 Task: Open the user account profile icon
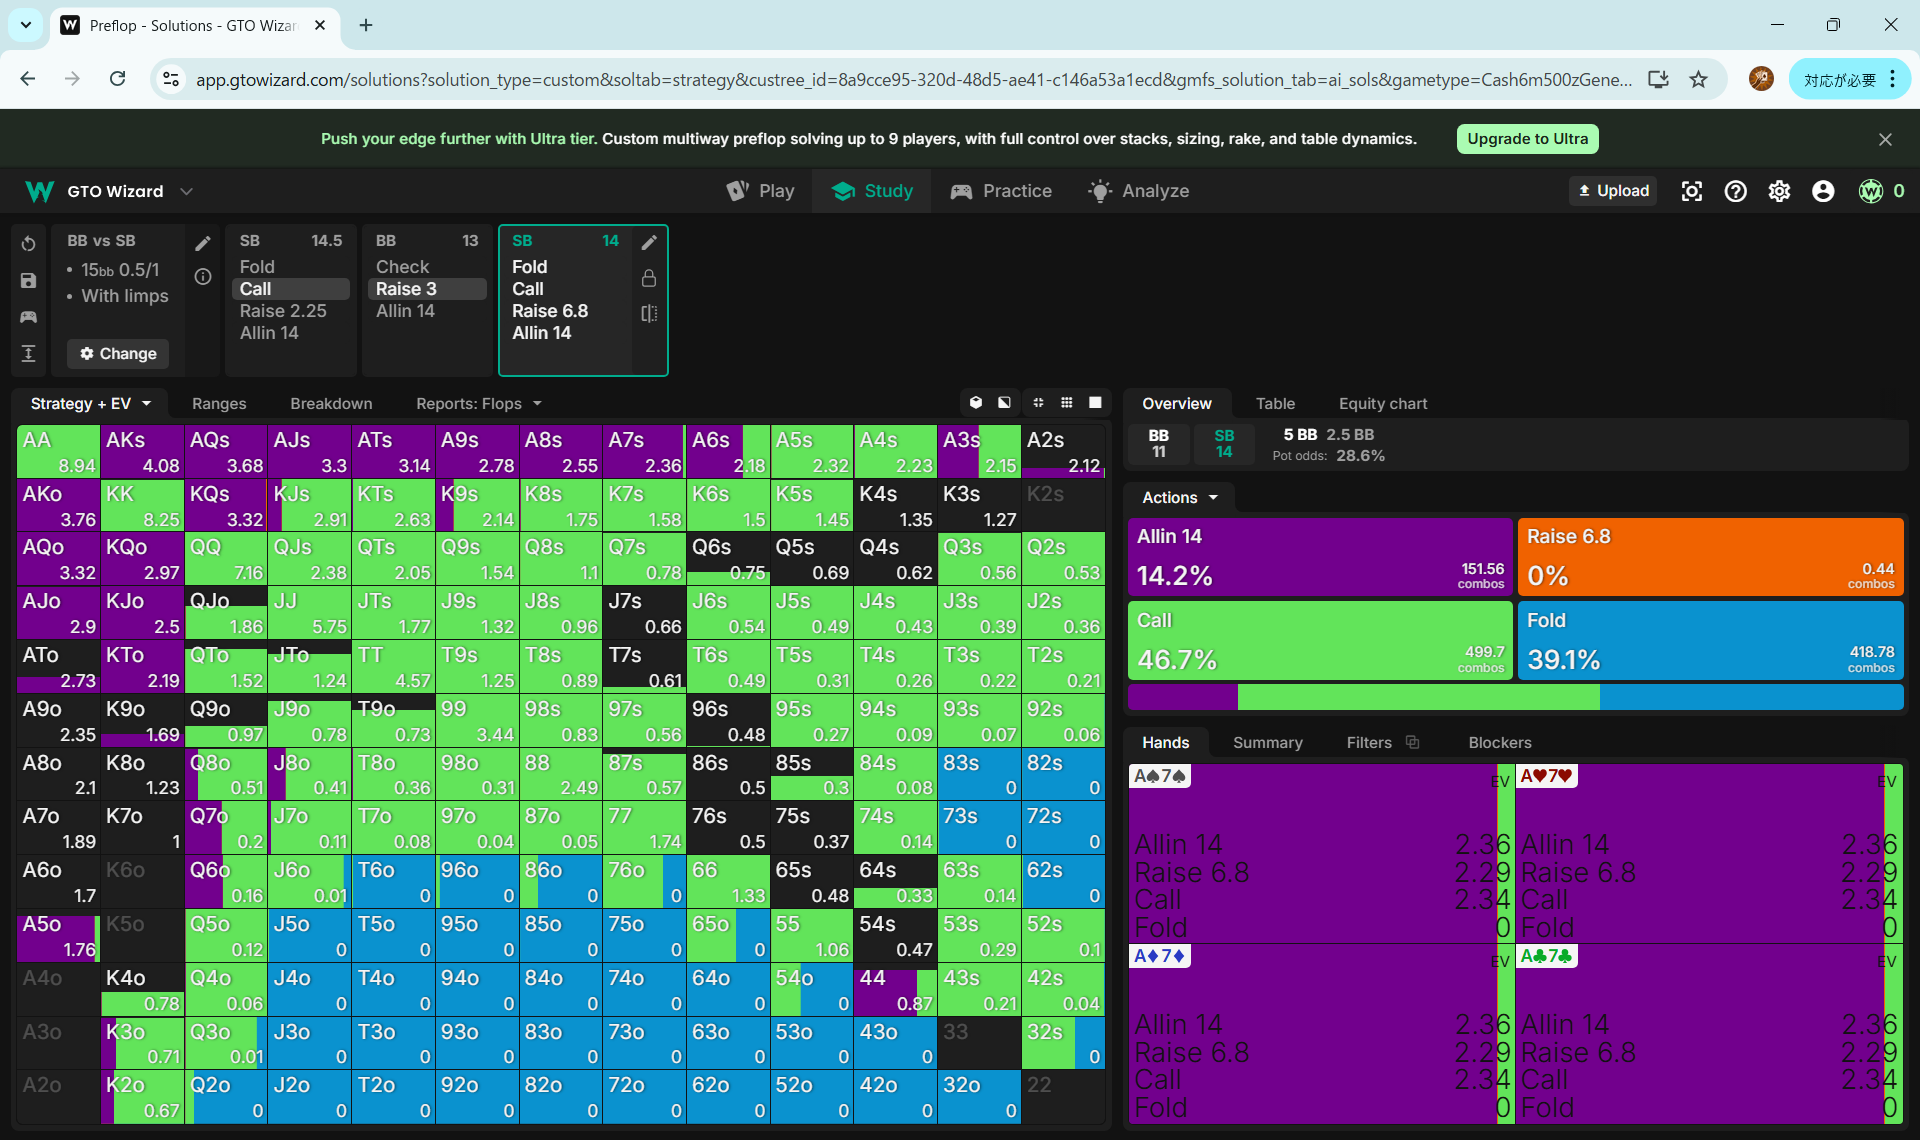click(1823, 191)
